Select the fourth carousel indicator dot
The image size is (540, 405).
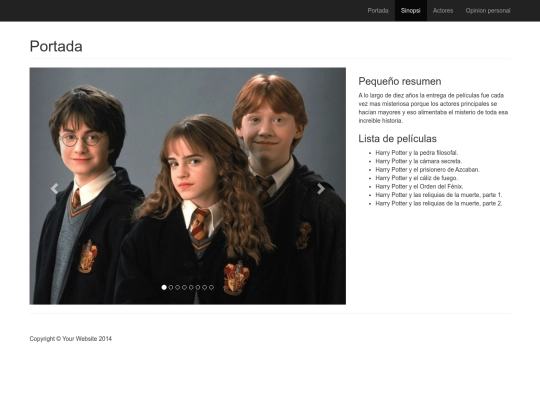coord(184,287)
